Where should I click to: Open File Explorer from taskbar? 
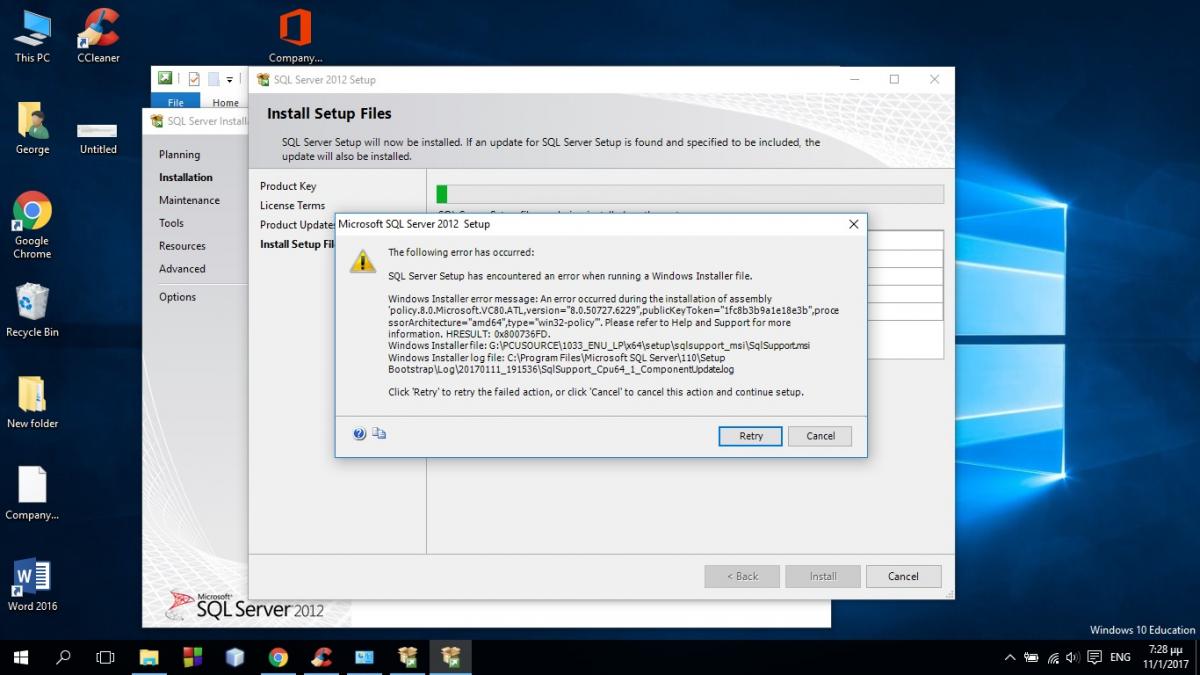click(149, 657)
